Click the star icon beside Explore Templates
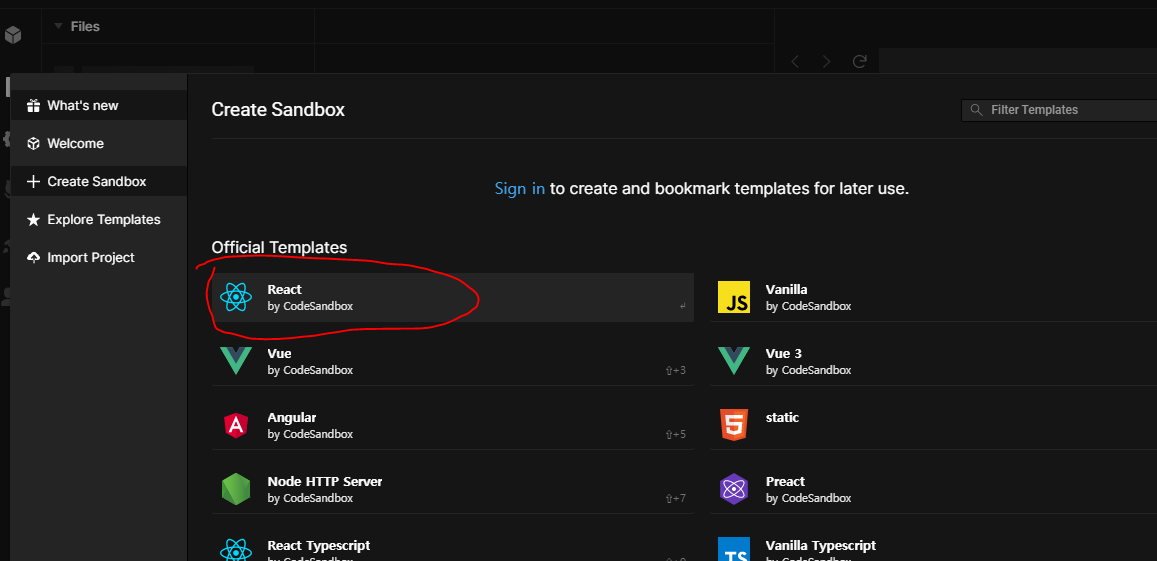Screen dimensions: 1157x561 (33, 219)
